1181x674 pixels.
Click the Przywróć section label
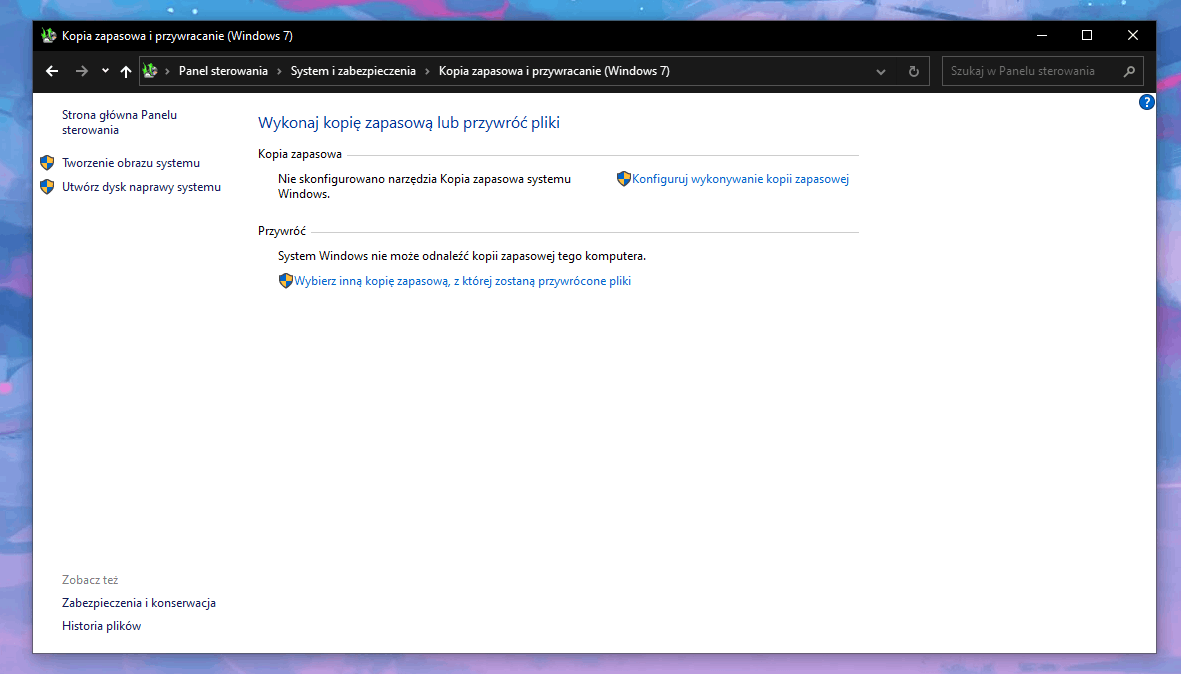pyautogui.click(x=282, y=230)
